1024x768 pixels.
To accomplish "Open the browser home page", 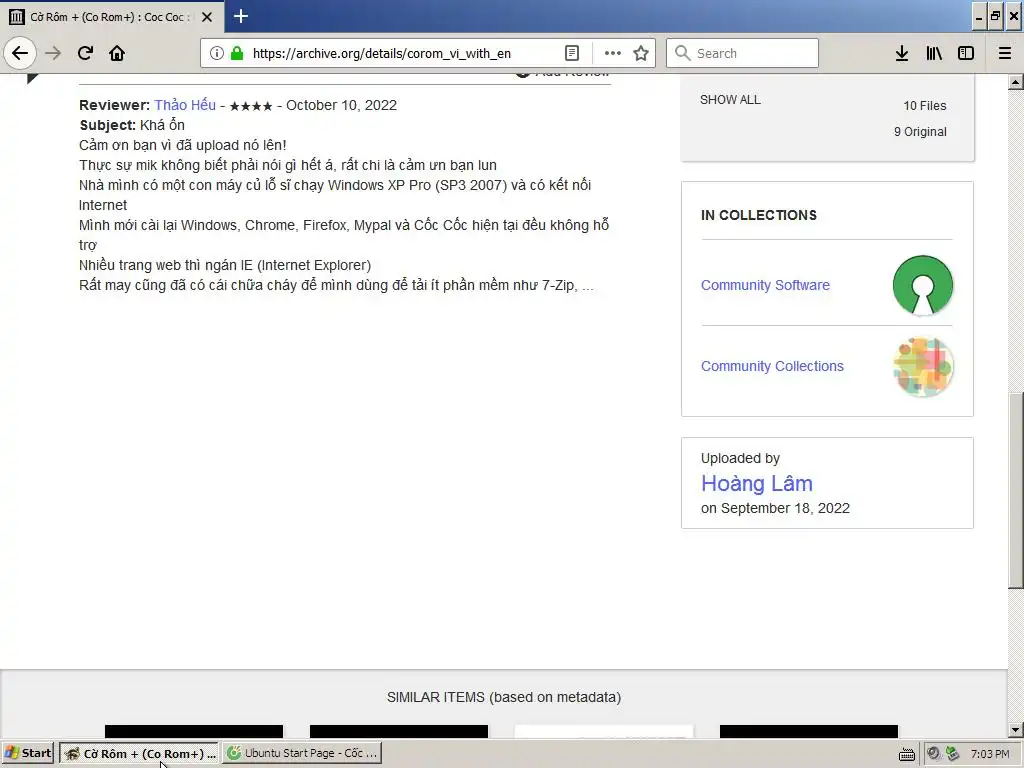I will [117, 53].
